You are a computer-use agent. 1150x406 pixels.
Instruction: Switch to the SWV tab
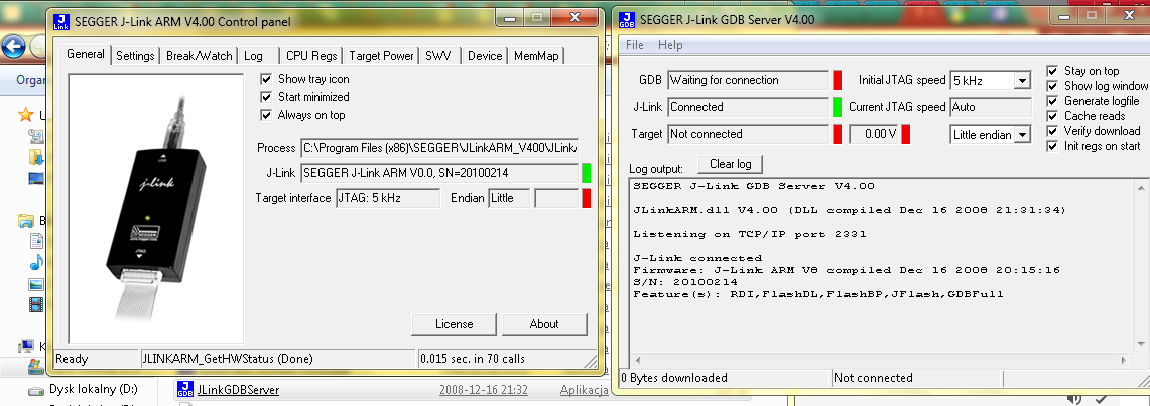pyautogui.click(x=440, y=56)
